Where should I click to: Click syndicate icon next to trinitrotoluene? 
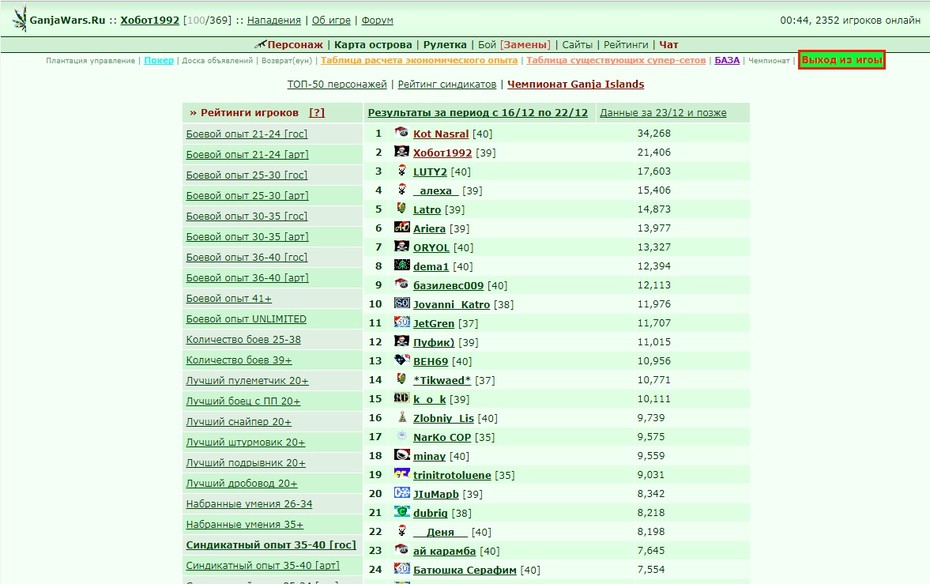click(402, 474)
